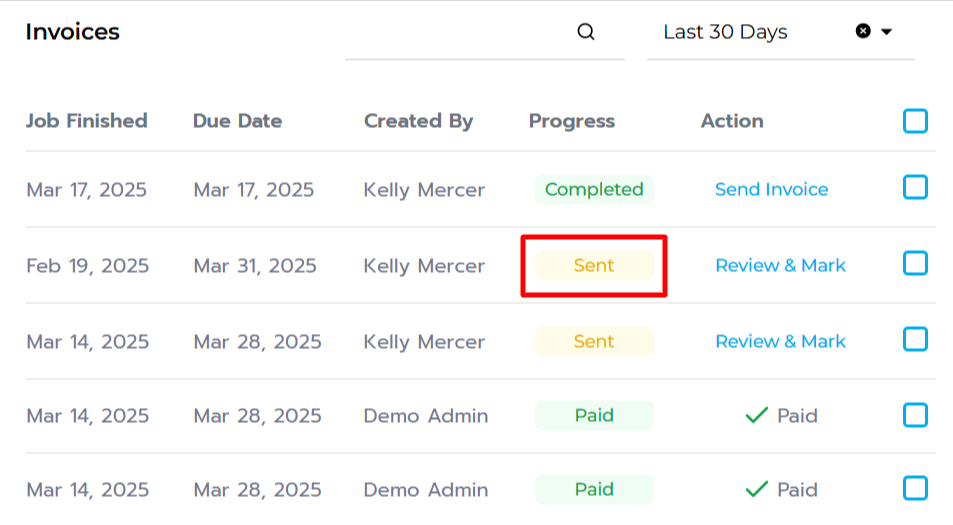Open Review & Mark for Mar 31 invoice
Screen dimensions: 953x525
point(780,266)
